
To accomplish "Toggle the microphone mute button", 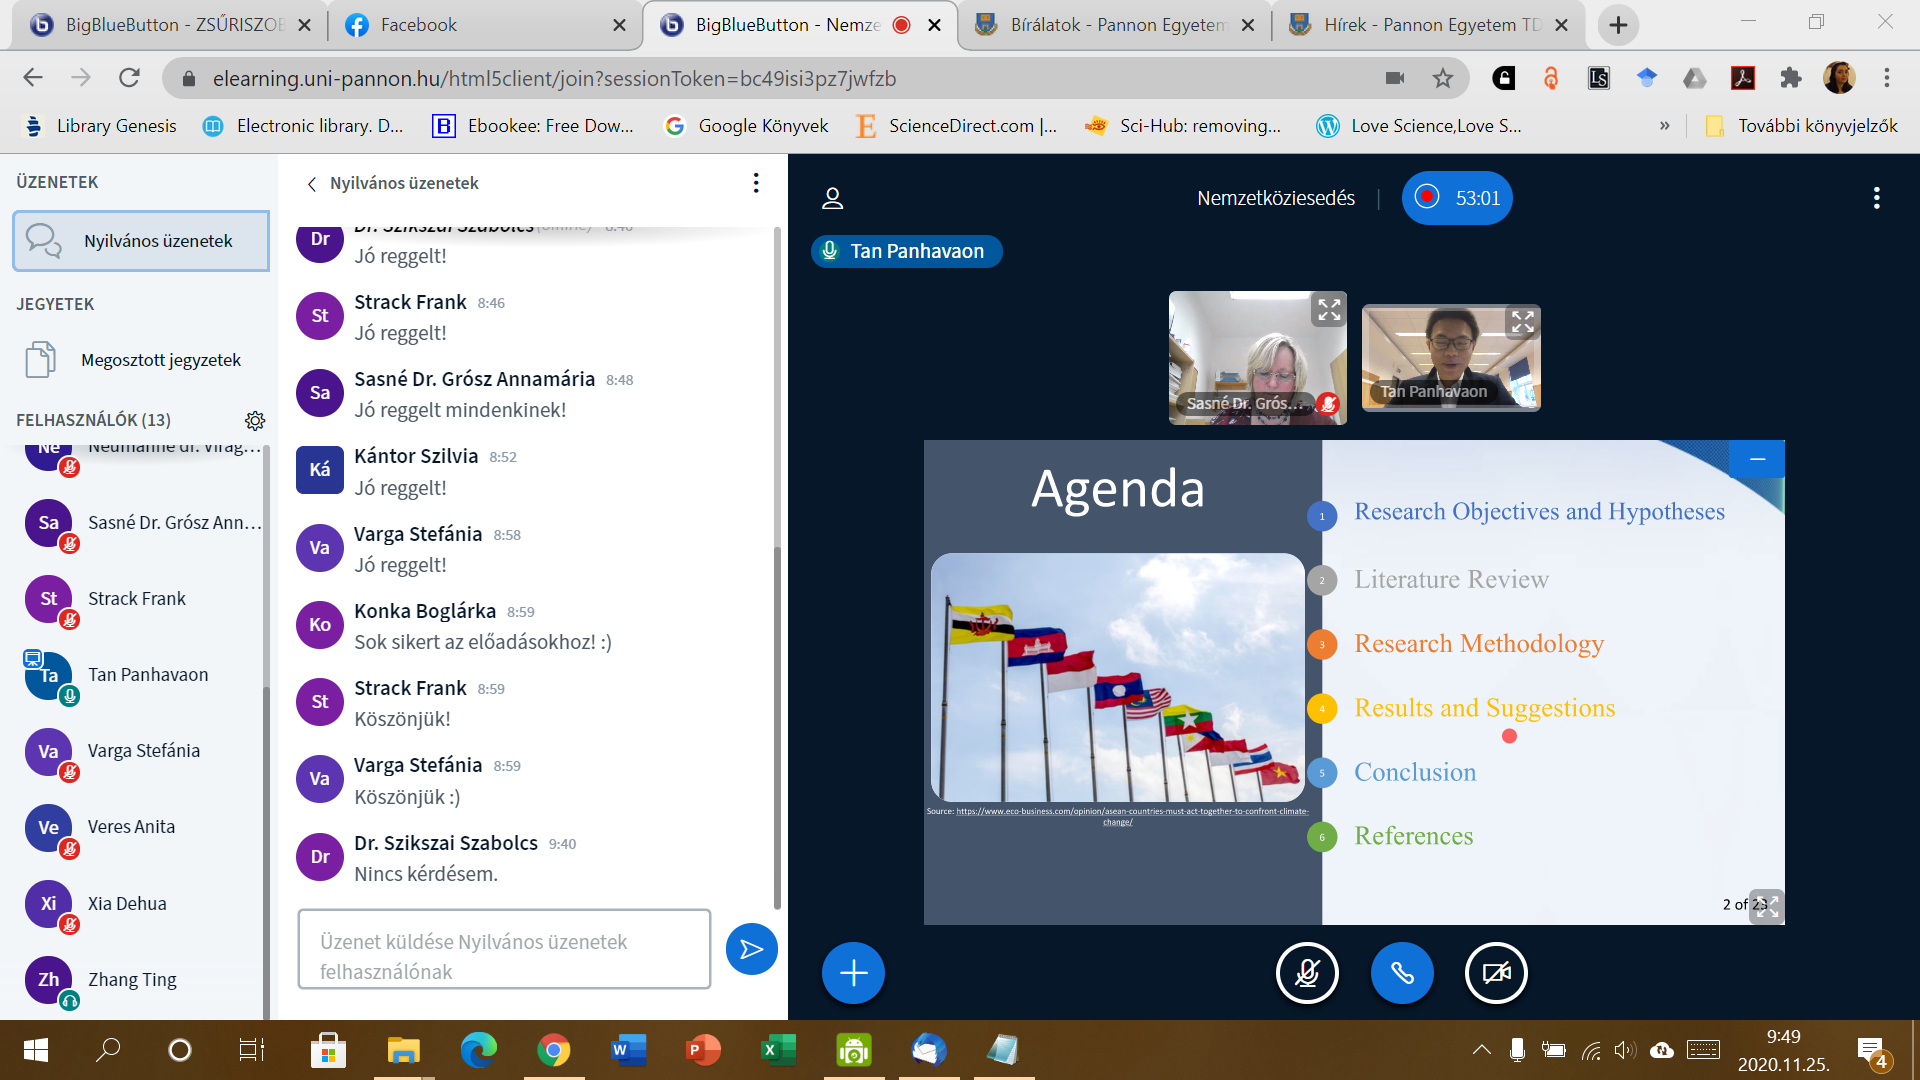I will pyautogui.click(x=1307, y=972).
